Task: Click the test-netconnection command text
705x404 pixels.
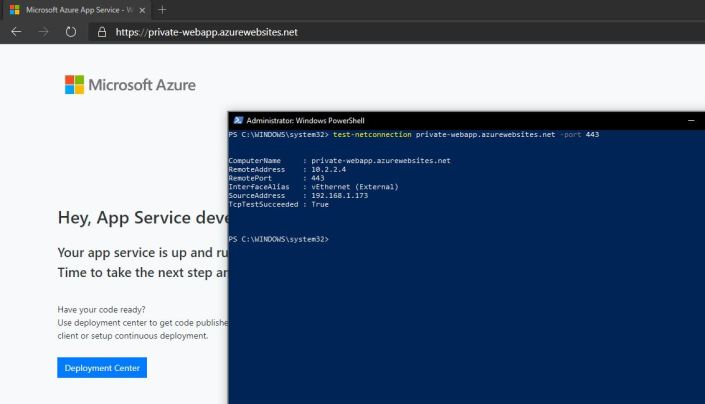Action: tap(372, 134)
